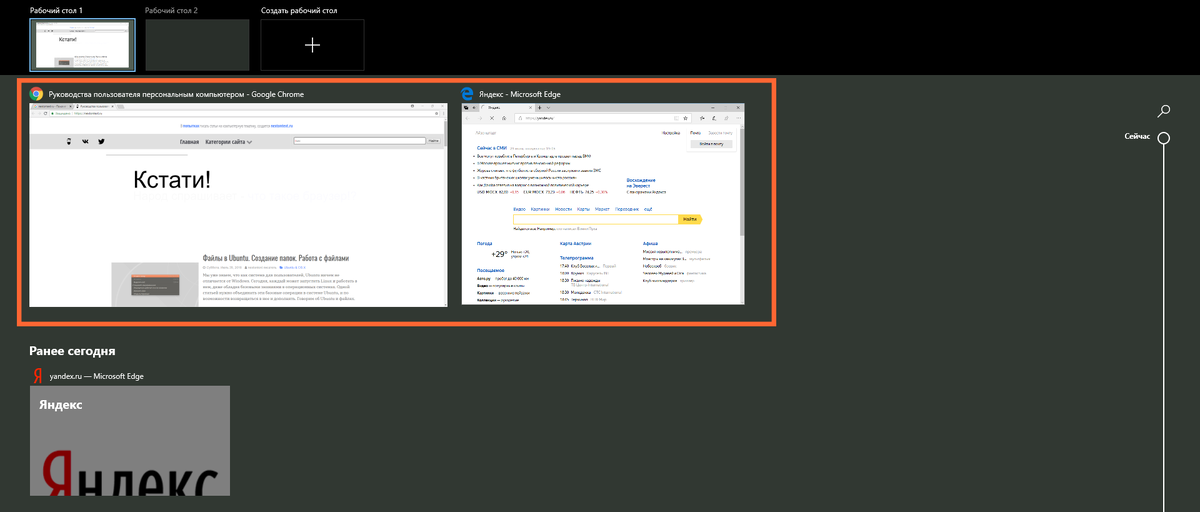This screenshot has height=512, width=1200.
Task: Click the red Yandex icon beside yandex.ru
Action: click(36, 376)
